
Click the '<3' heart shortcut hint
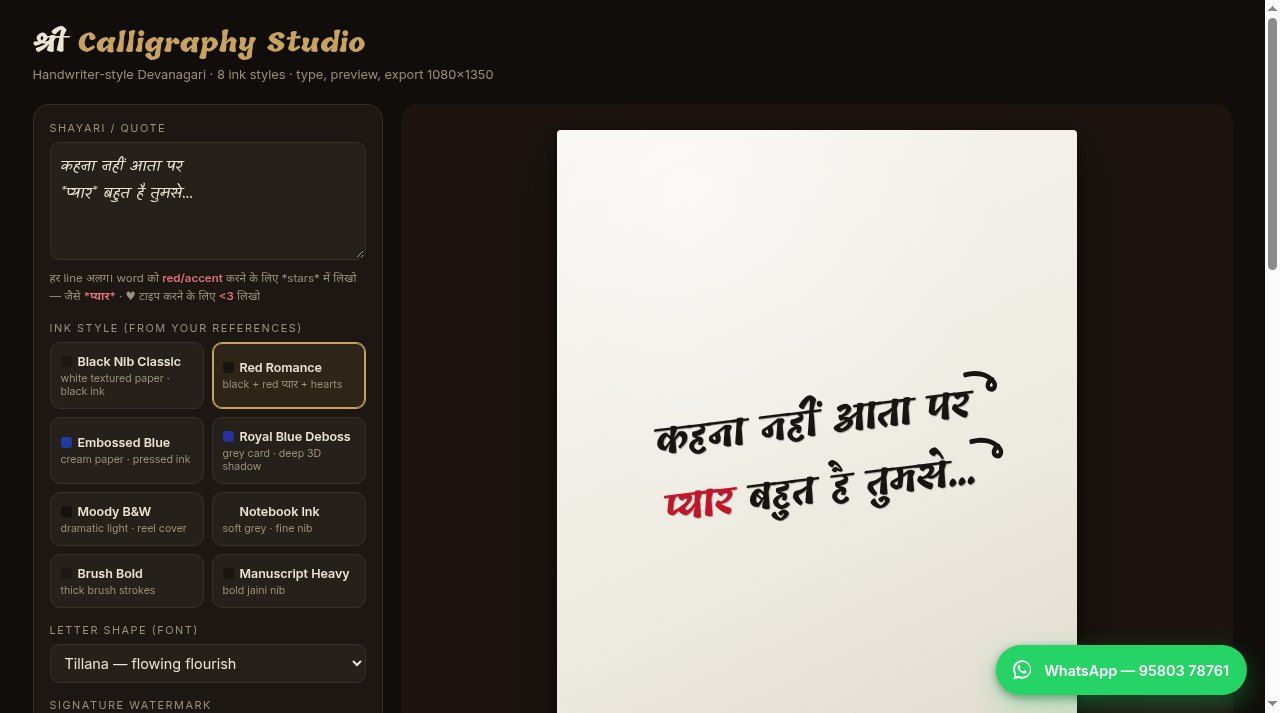pyautogui.click(x=226, y=296)
